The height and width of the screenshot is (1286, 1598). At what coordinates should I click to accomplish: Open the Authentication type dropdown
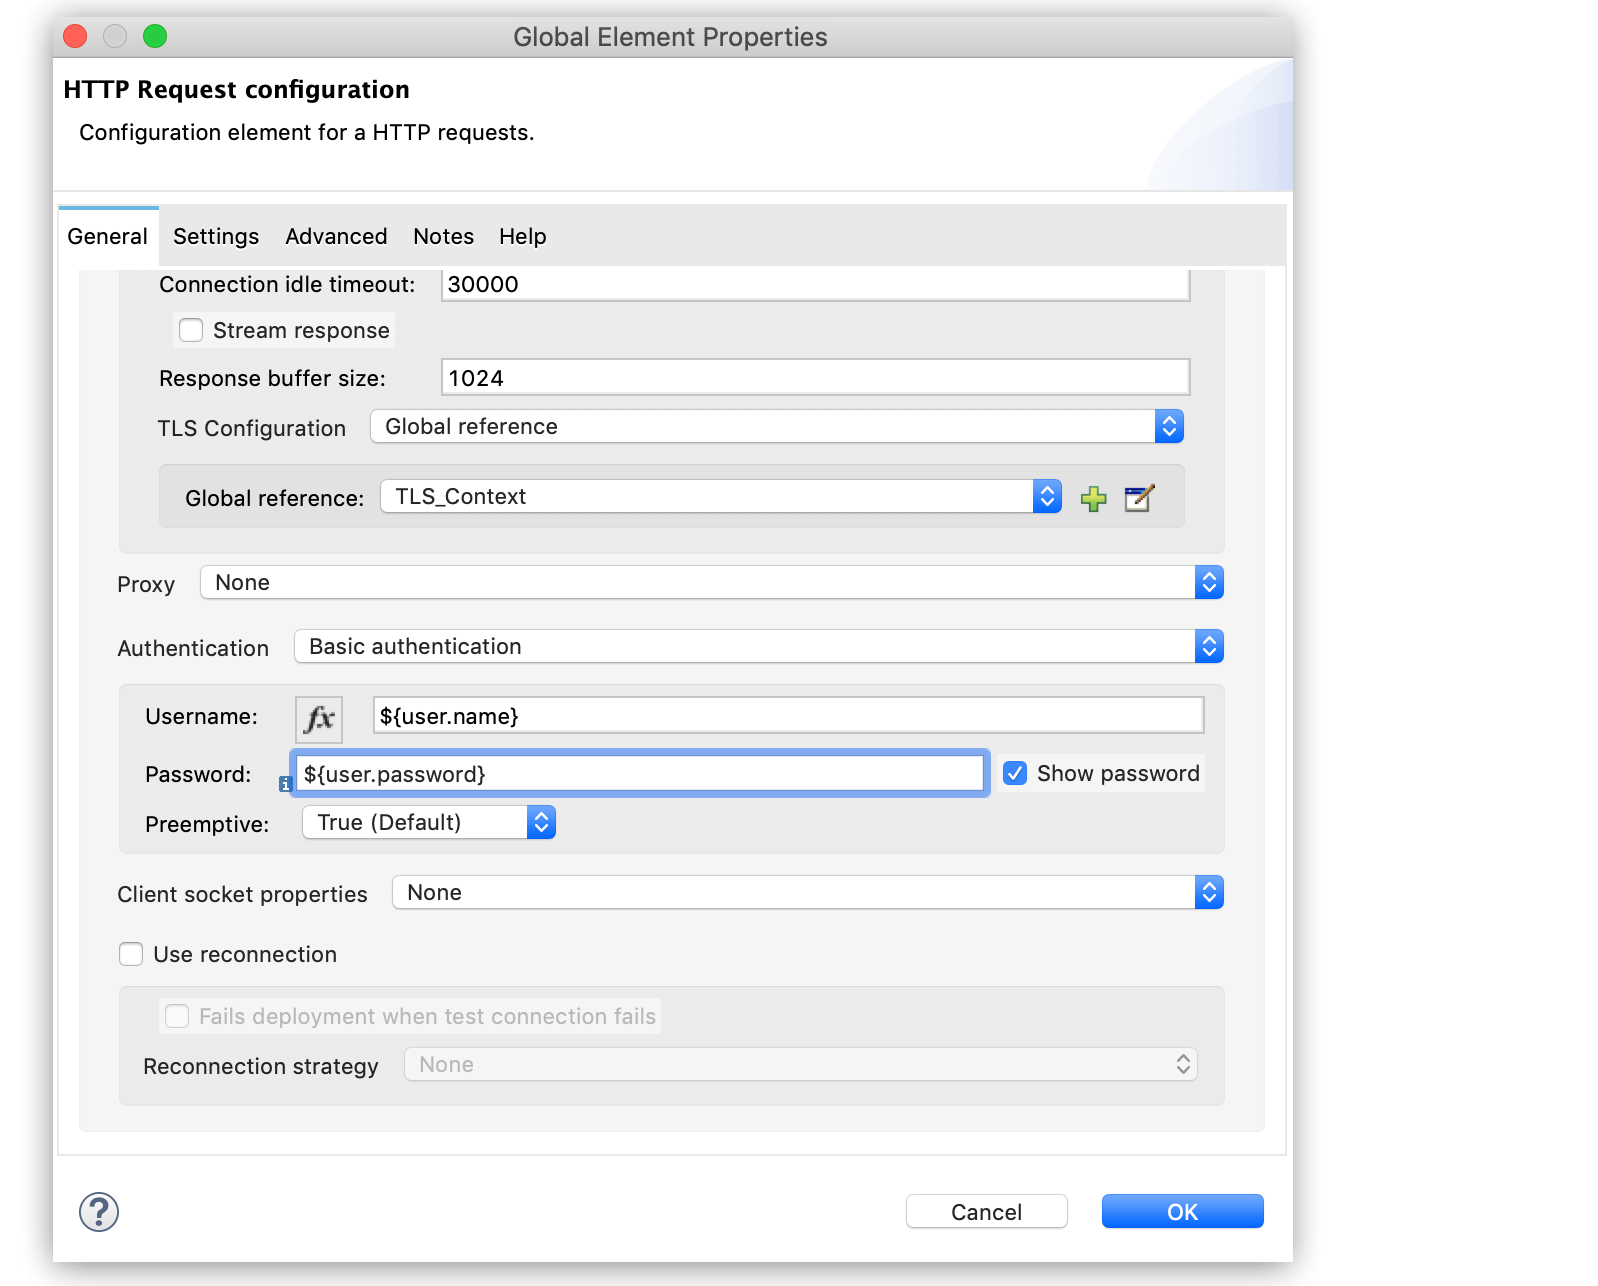pos(758,647)
